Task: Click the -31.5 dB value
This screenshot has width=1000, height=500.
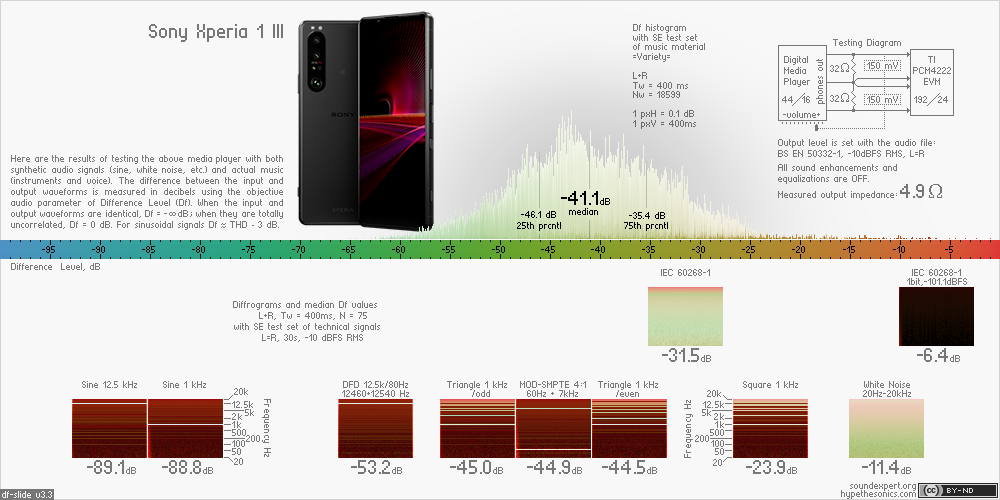Action: pos(686,357)
